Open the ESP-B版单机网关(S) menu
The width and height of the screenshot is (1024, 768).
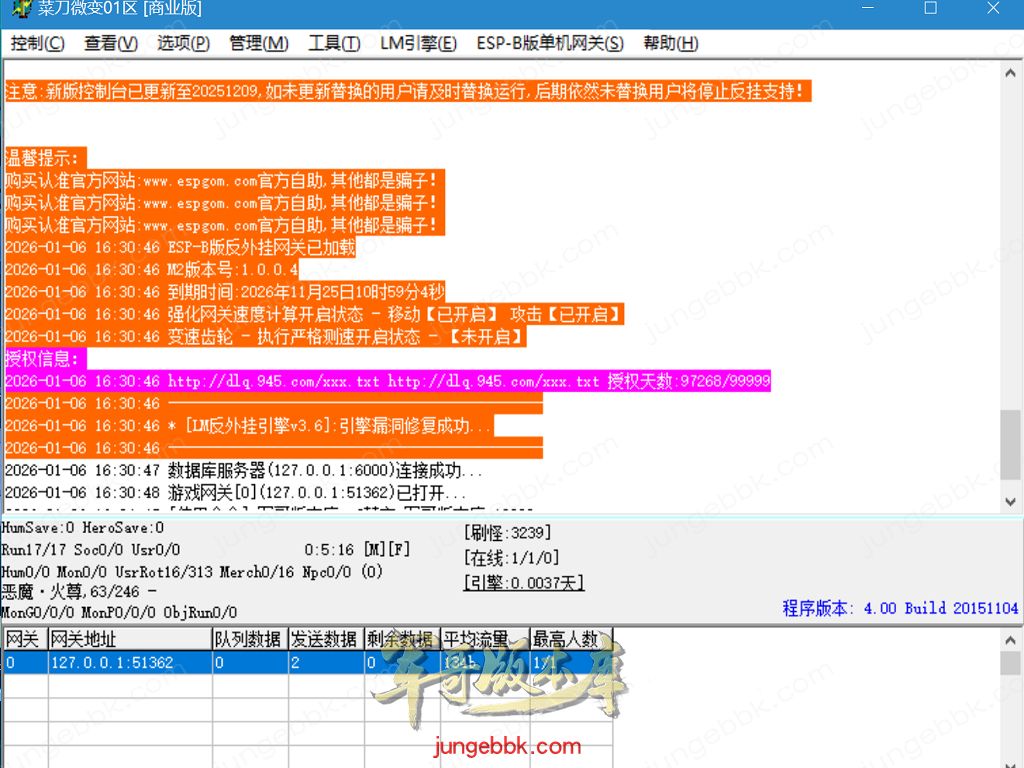(x=550, y=43)
